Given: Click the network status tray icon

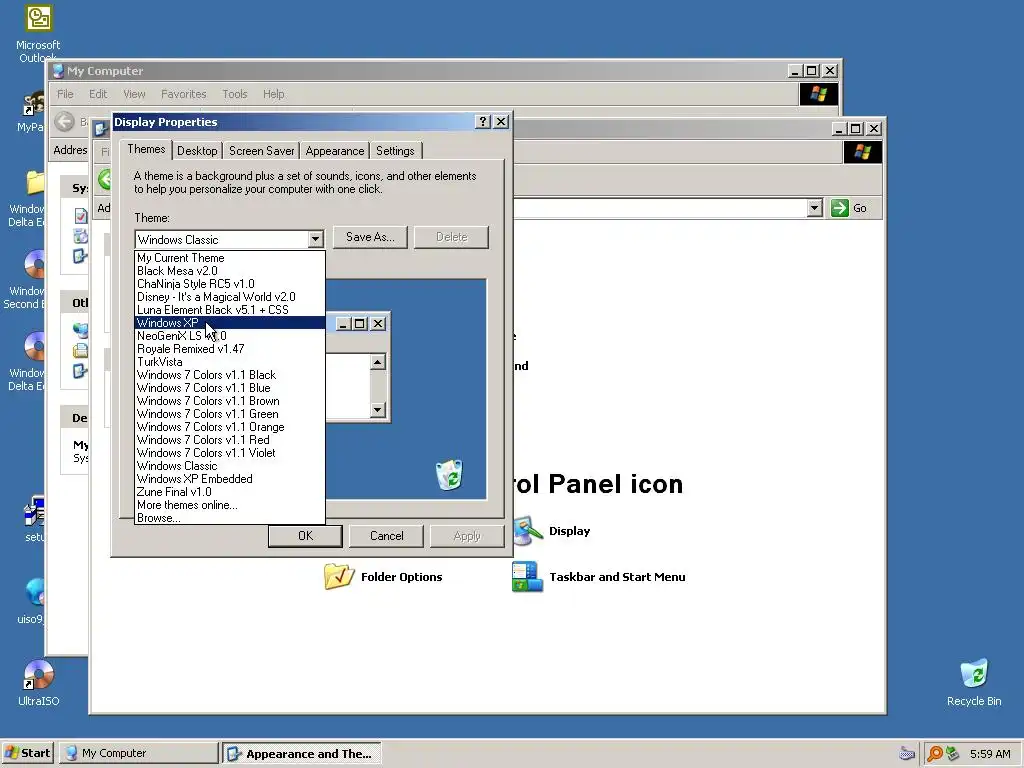Looking at the screenshot, I should (x=952, y=754).
